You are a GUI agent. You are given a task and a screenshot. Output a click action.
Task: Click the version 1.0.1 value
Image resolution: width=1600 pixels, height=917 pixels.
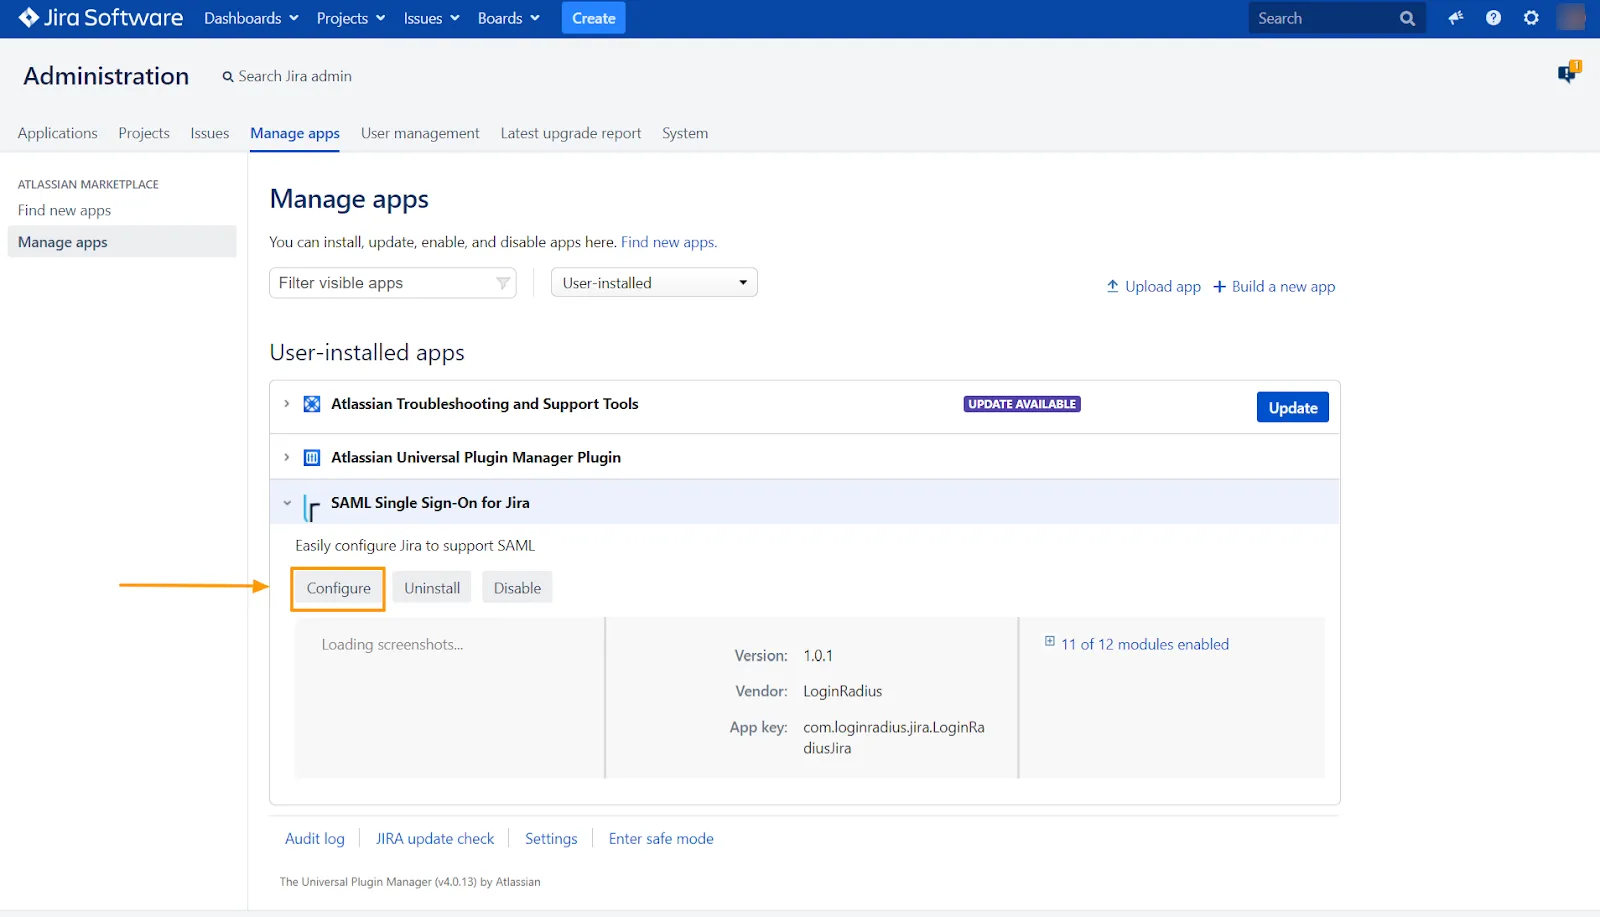(x=818, y=656)
